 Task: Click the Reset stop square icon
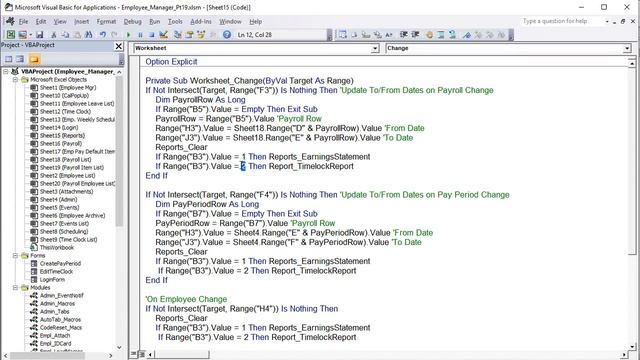(x=151, y=35)
